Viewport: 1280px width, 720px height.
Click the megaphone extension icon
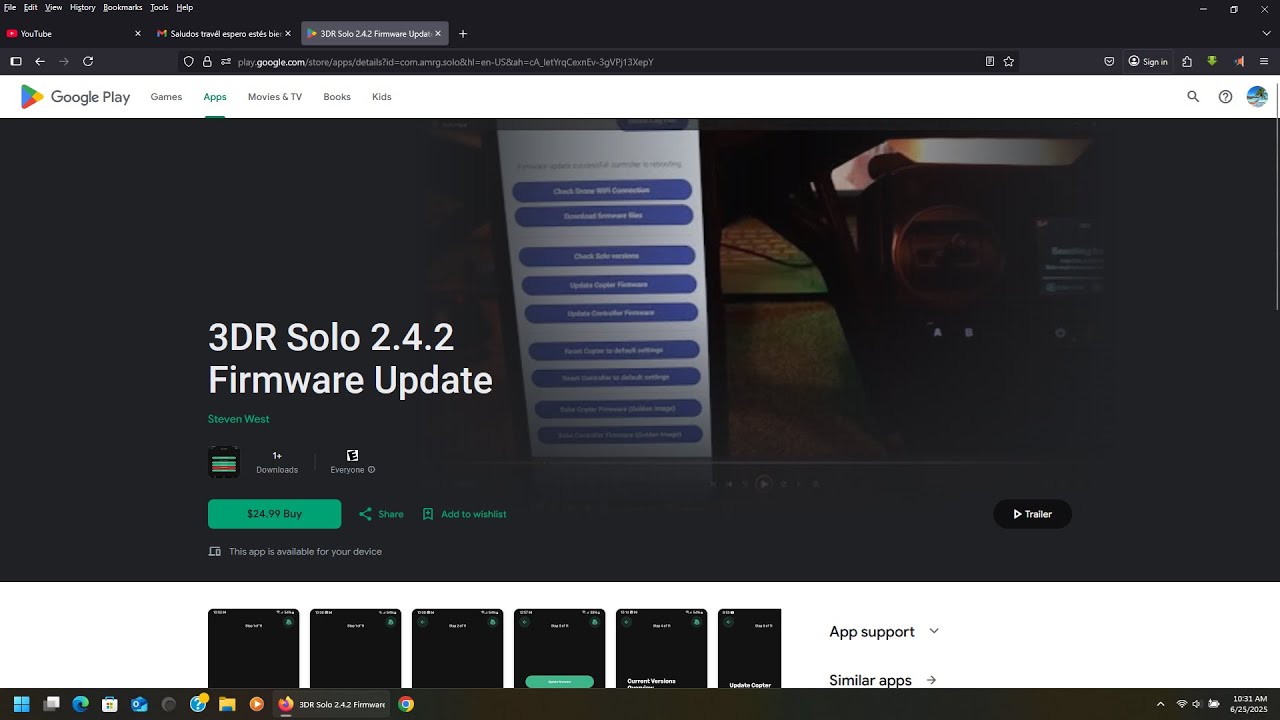[1239, 61]
